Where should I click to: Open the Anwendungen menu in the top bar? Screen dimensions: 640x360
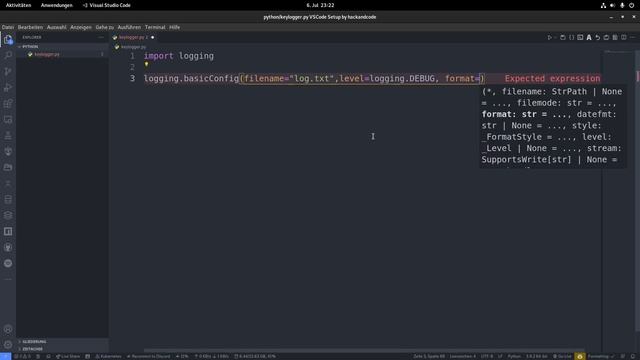[56, 5]
